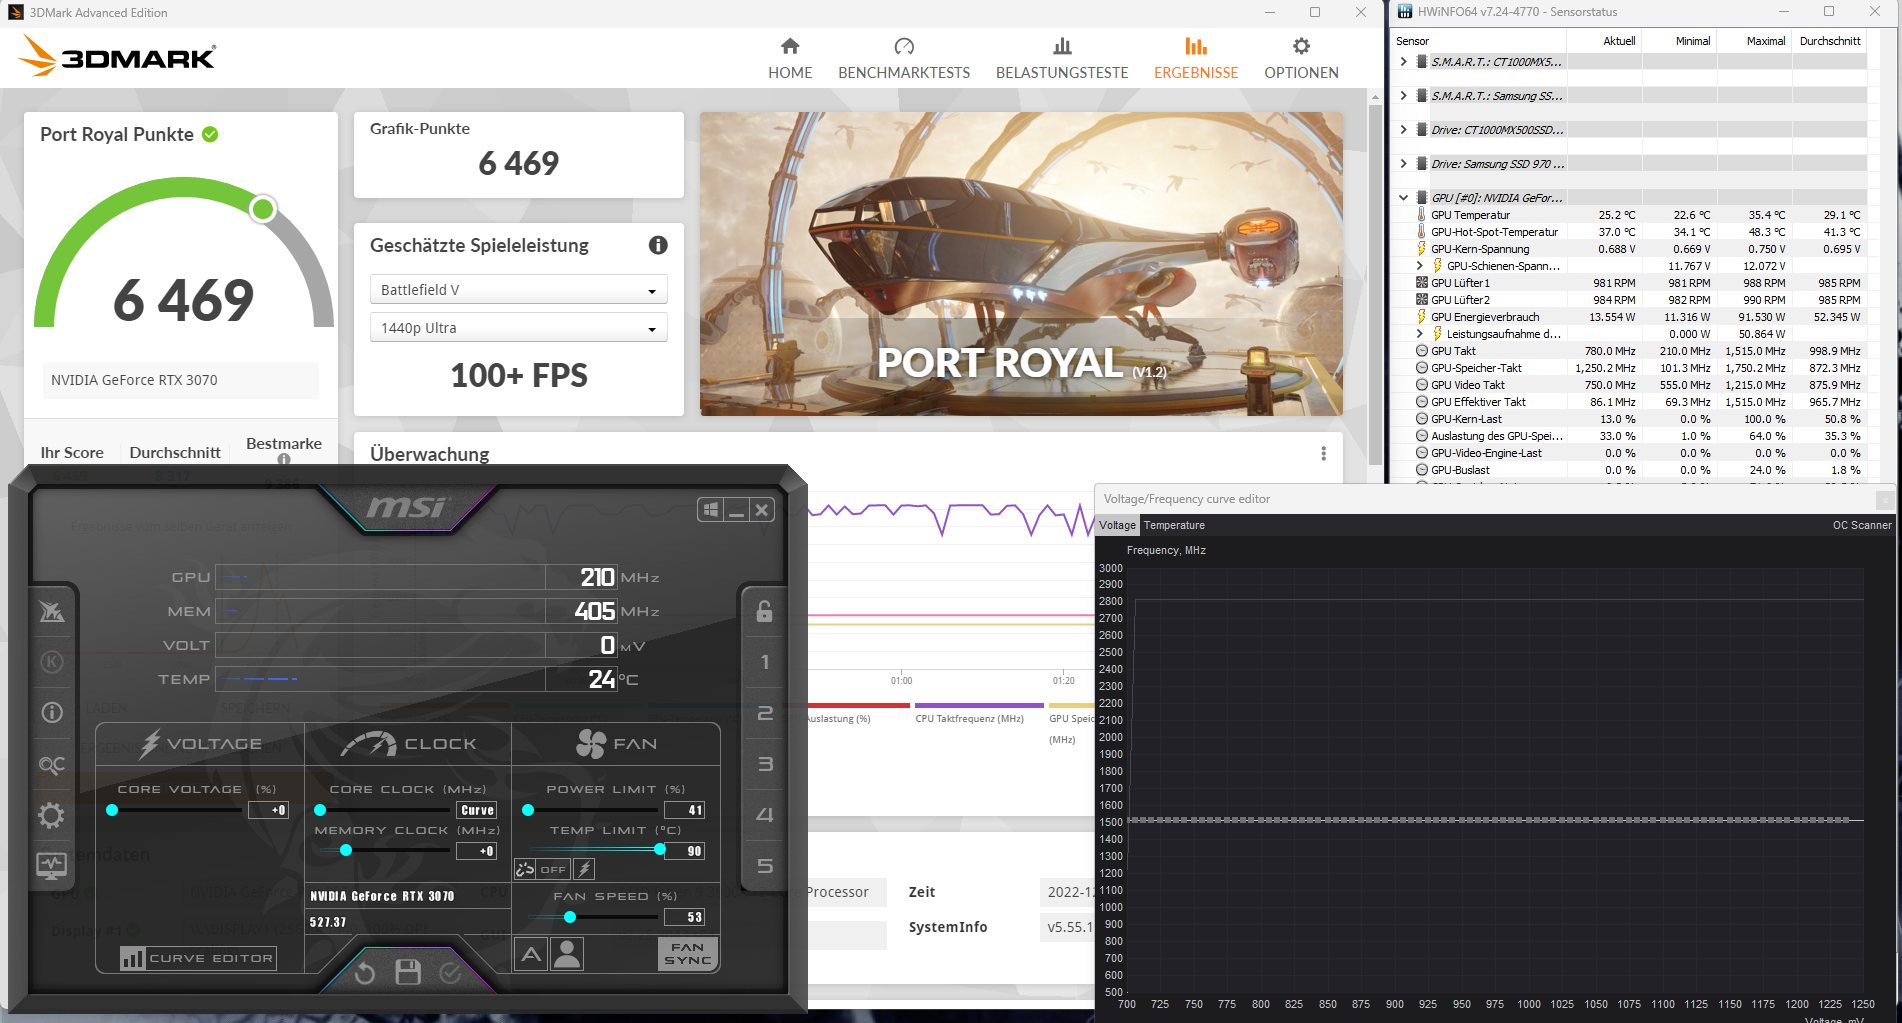Click the GPU Temperatur thermometer icon in HWiNFO
Screen dimensions: 1902x1023
(x=1422, y=215)
